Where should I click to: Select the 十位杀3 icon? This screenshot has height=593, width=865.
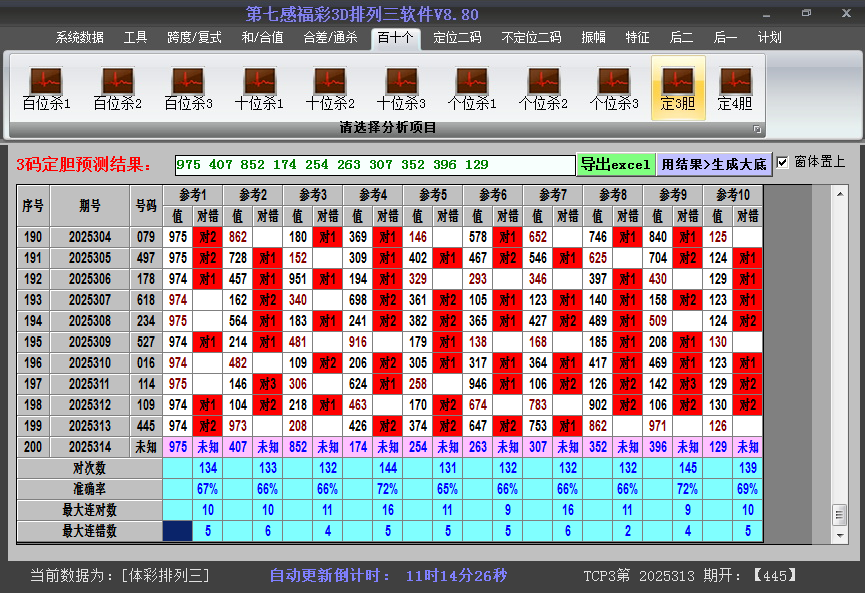(x=401, y=88)
